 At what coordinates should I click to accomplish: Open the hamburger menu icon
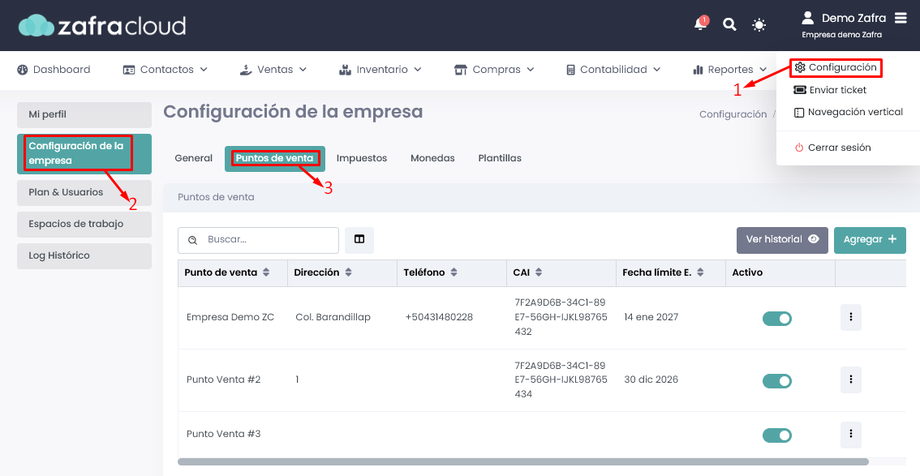pos(901,18)
